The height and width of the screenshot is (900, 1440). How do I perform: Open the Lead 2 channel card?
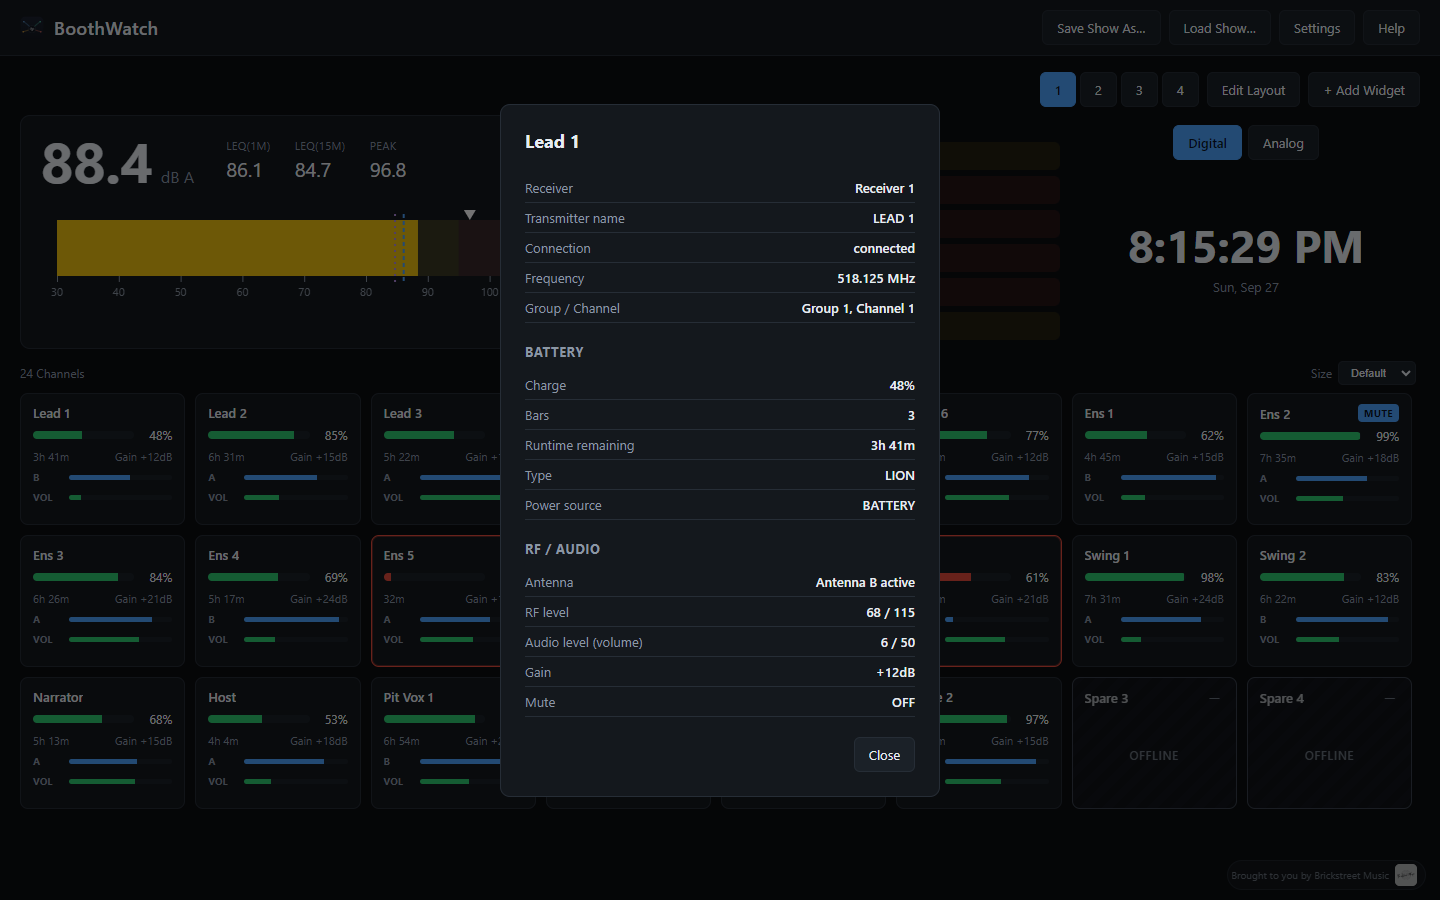(x=278, y=459)
